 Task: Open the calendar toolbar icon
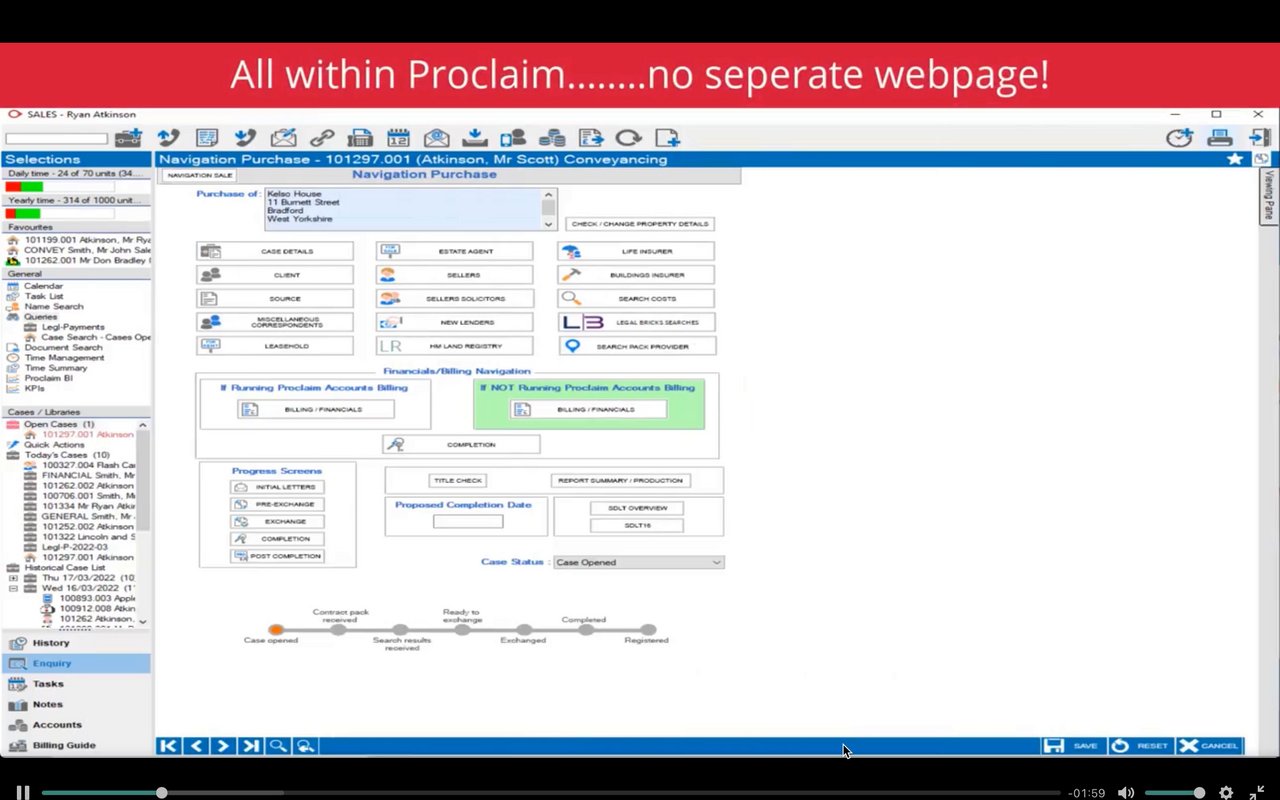(398, 138)
